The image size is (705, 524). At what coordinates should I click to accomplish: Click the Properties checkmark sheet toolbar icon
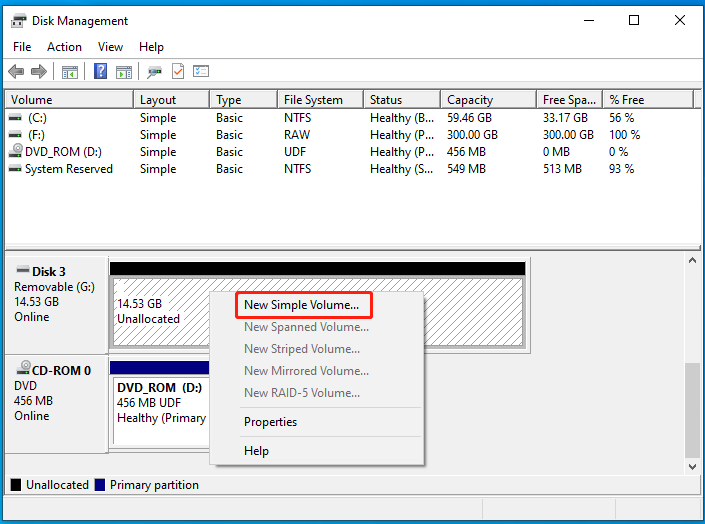coord(178,71)
